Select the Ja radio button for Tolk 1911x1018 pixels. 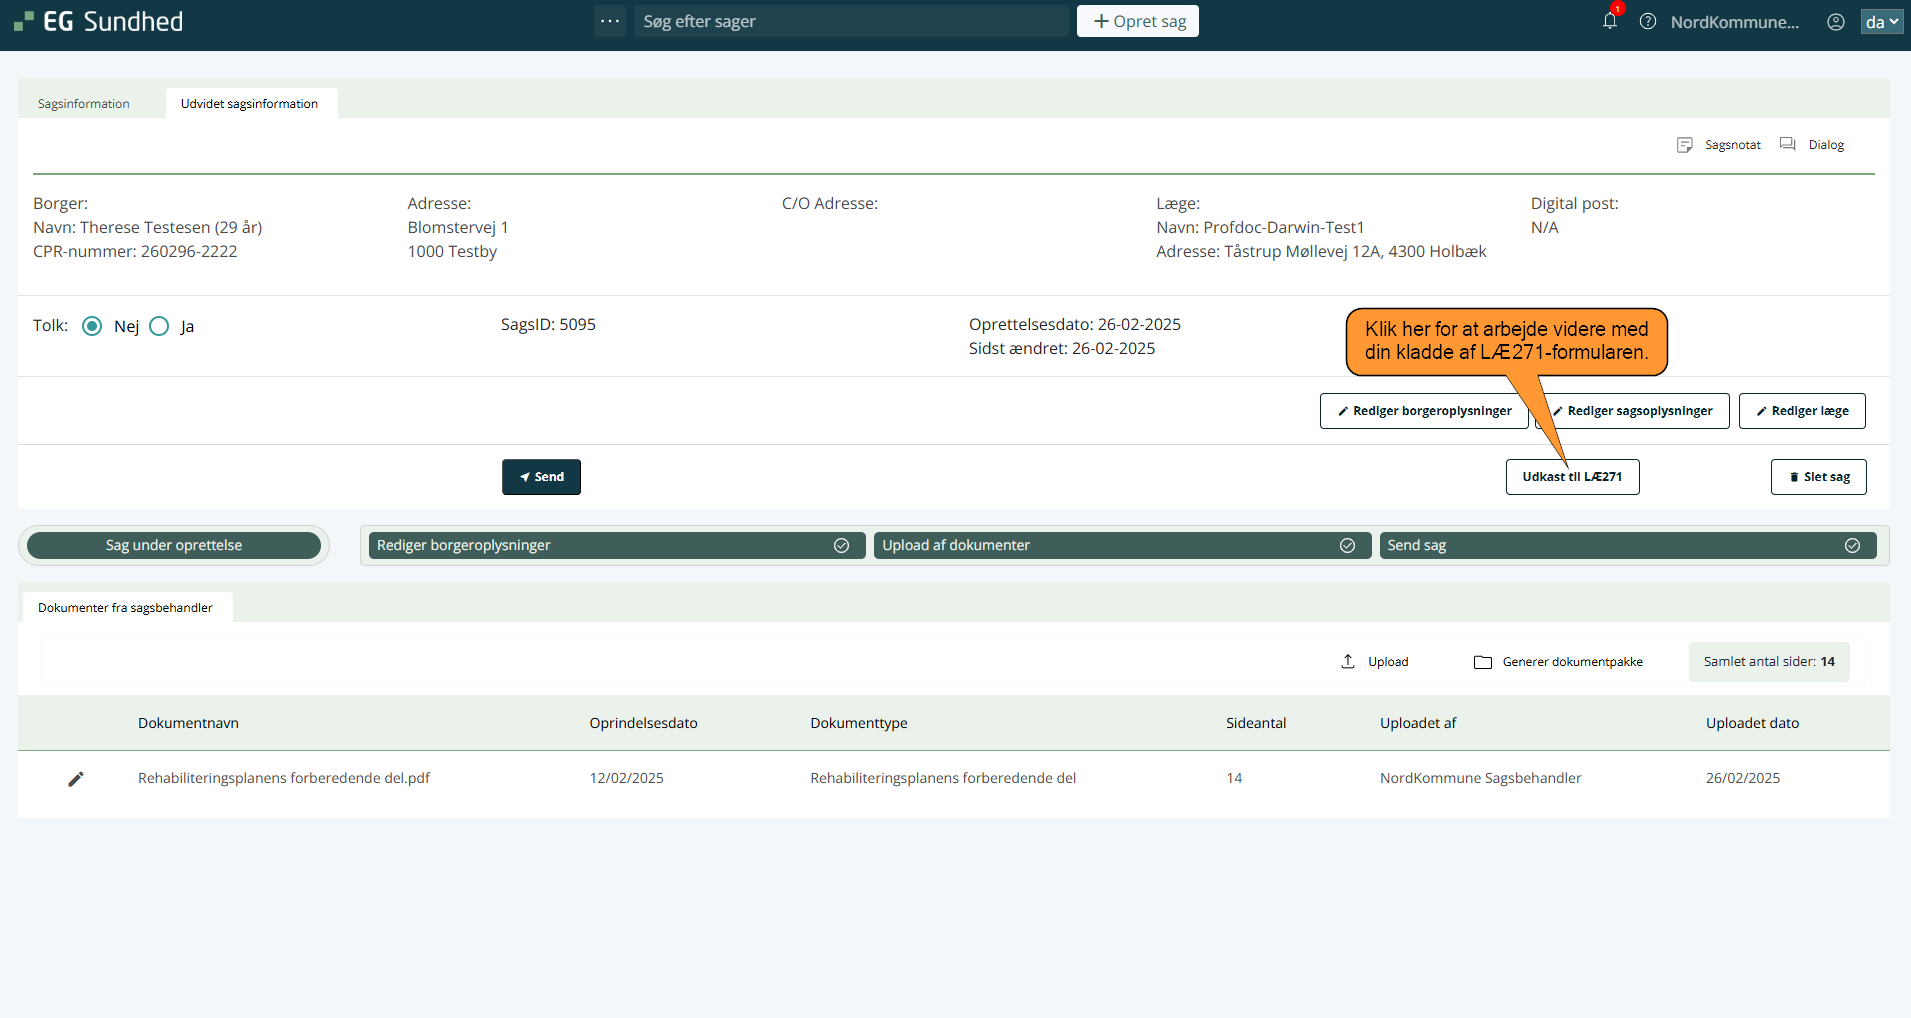click(x=159, y=326)
